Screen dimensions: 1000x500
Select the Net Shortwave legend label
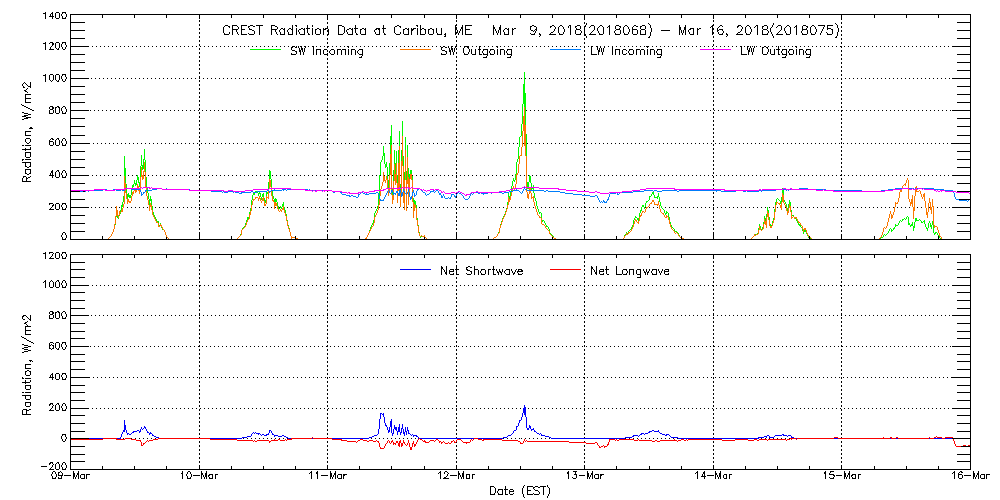click(x=481, y=270)
